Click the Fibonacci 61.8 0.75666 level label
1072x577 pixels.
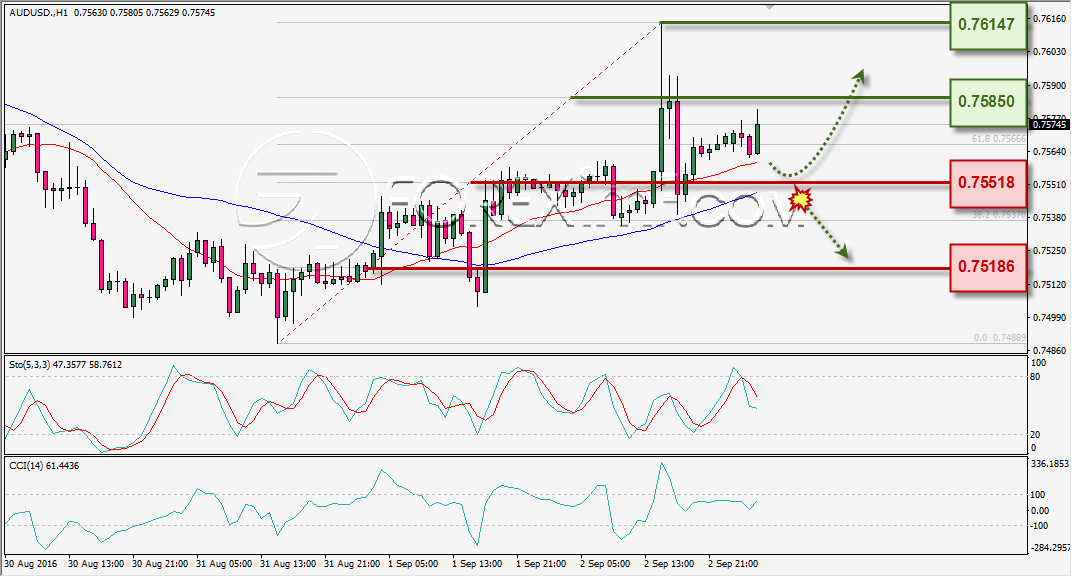[x=999, y=139]
